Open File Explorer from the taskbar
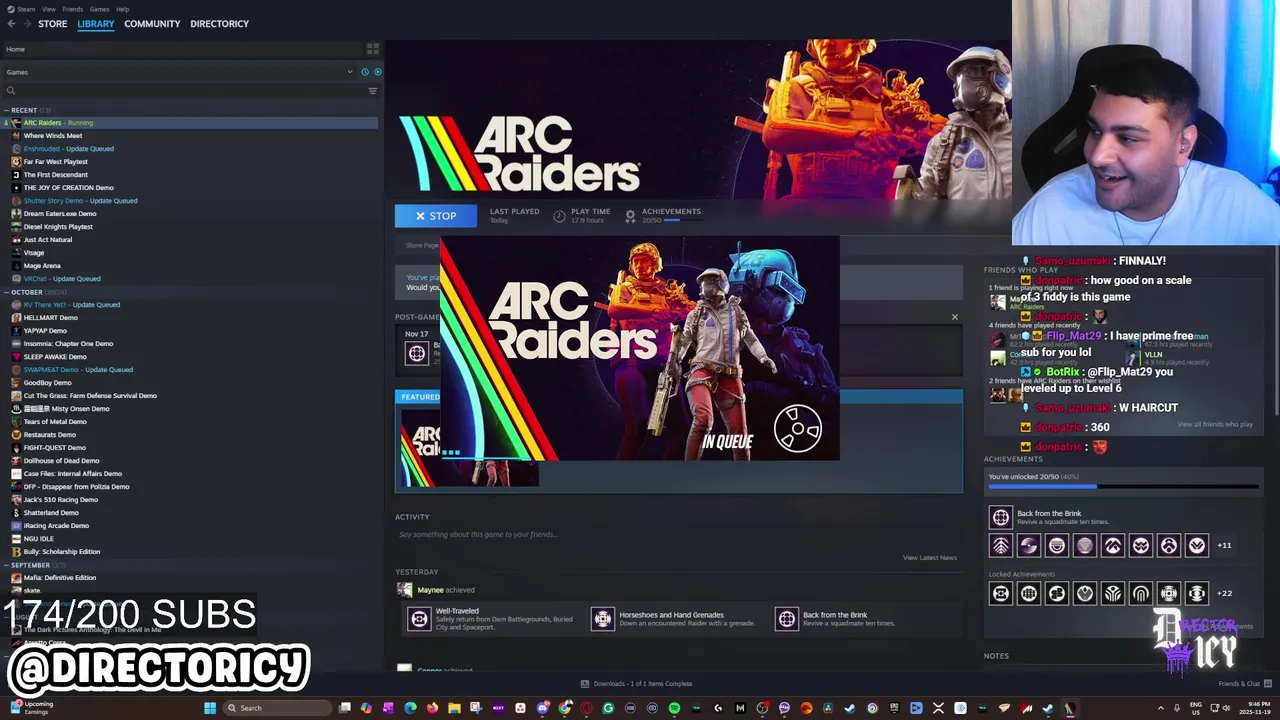Image resolution: width=1280 pixels, height=720 pixels. (x=454, y=708)
